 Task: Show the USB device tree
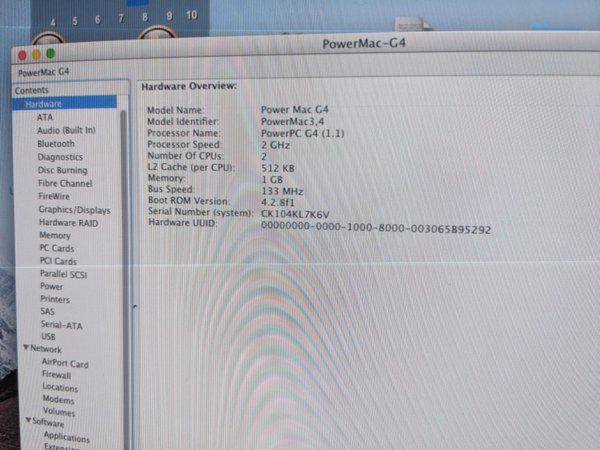tap(48, 336)
